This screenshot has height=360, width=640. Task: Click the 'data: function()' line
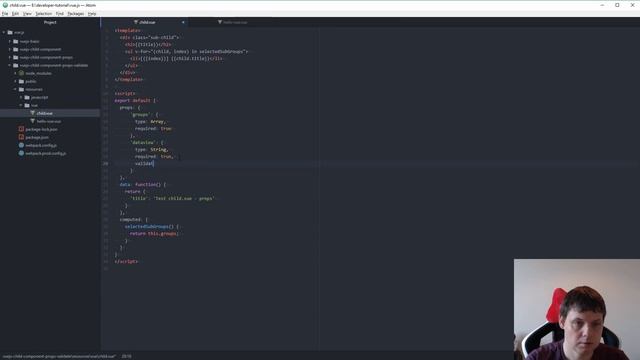(x=143, y=184)
